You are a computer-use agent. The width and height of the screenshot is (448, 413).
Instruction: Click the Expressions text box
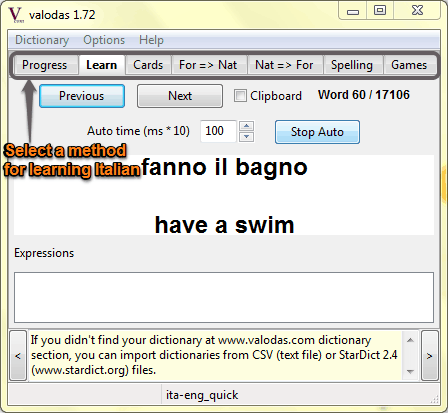pos(224,297)
